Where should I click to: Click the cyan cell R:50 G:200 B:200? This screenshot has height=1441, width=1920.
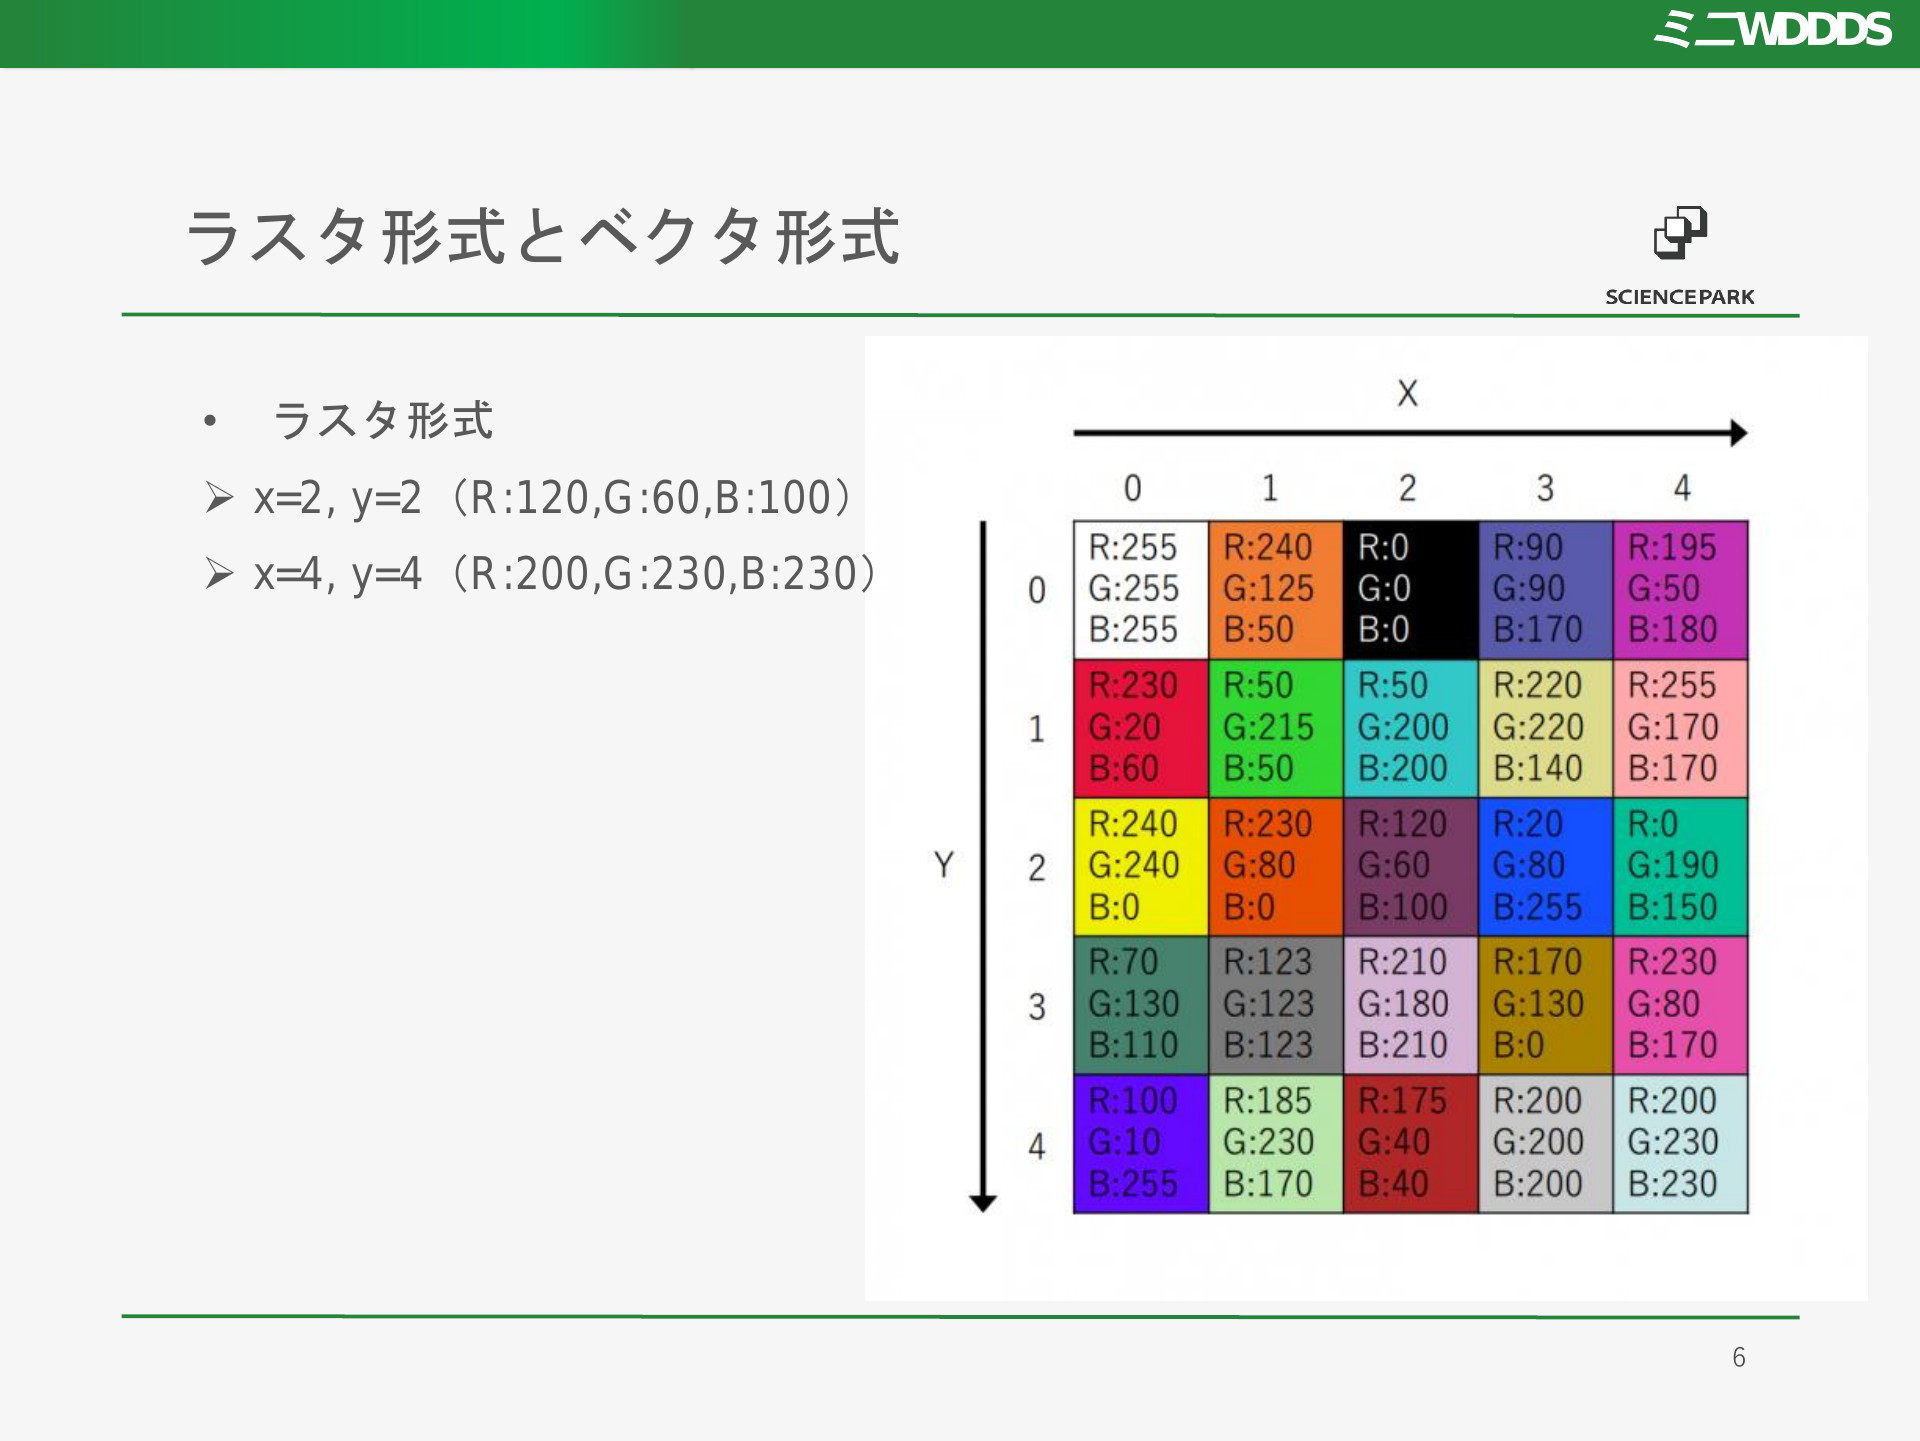click(x=1411, y=728)
